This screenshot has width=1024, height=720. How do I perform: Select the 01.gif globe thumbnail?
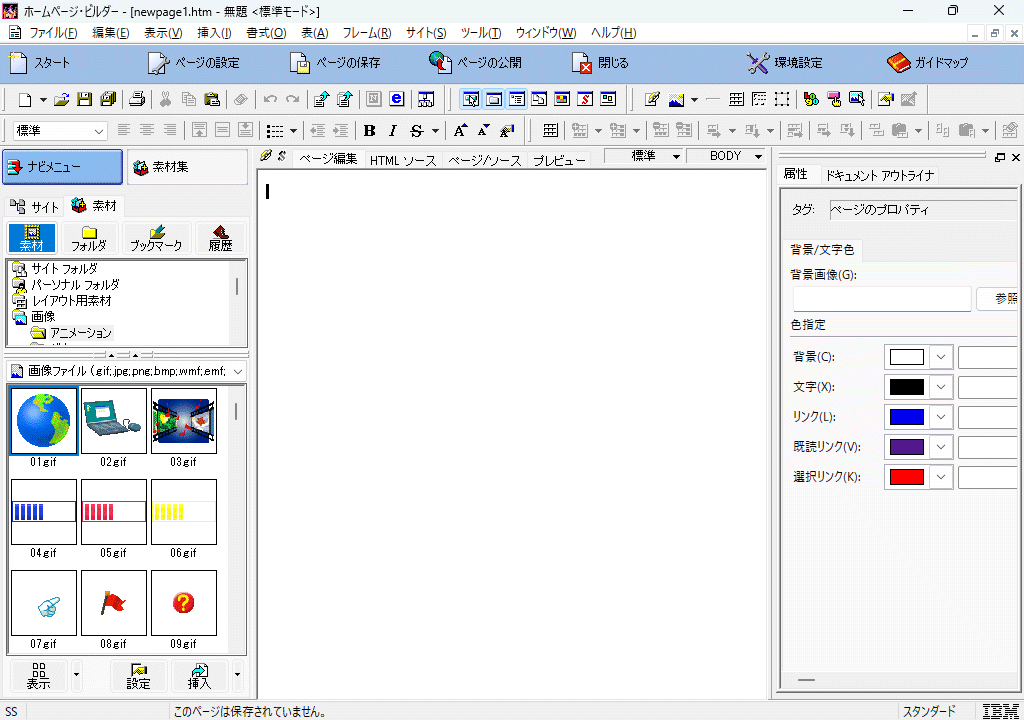point(43,421)
